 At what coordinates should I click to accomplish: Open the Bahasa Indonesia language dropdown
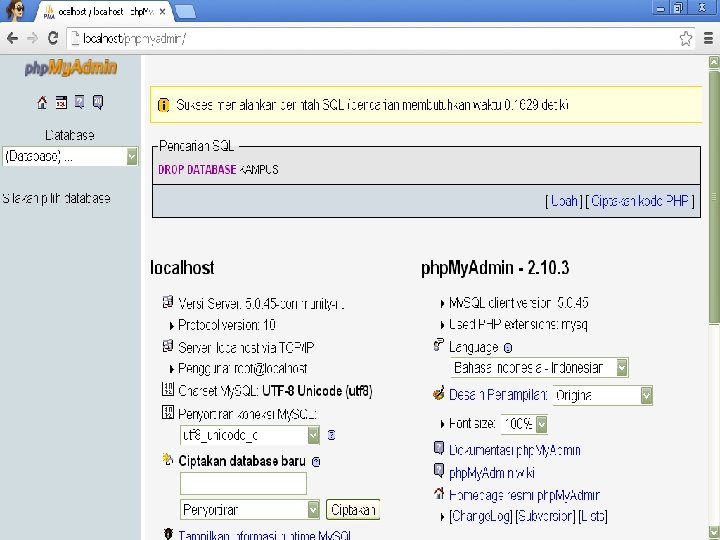point(540,367)
